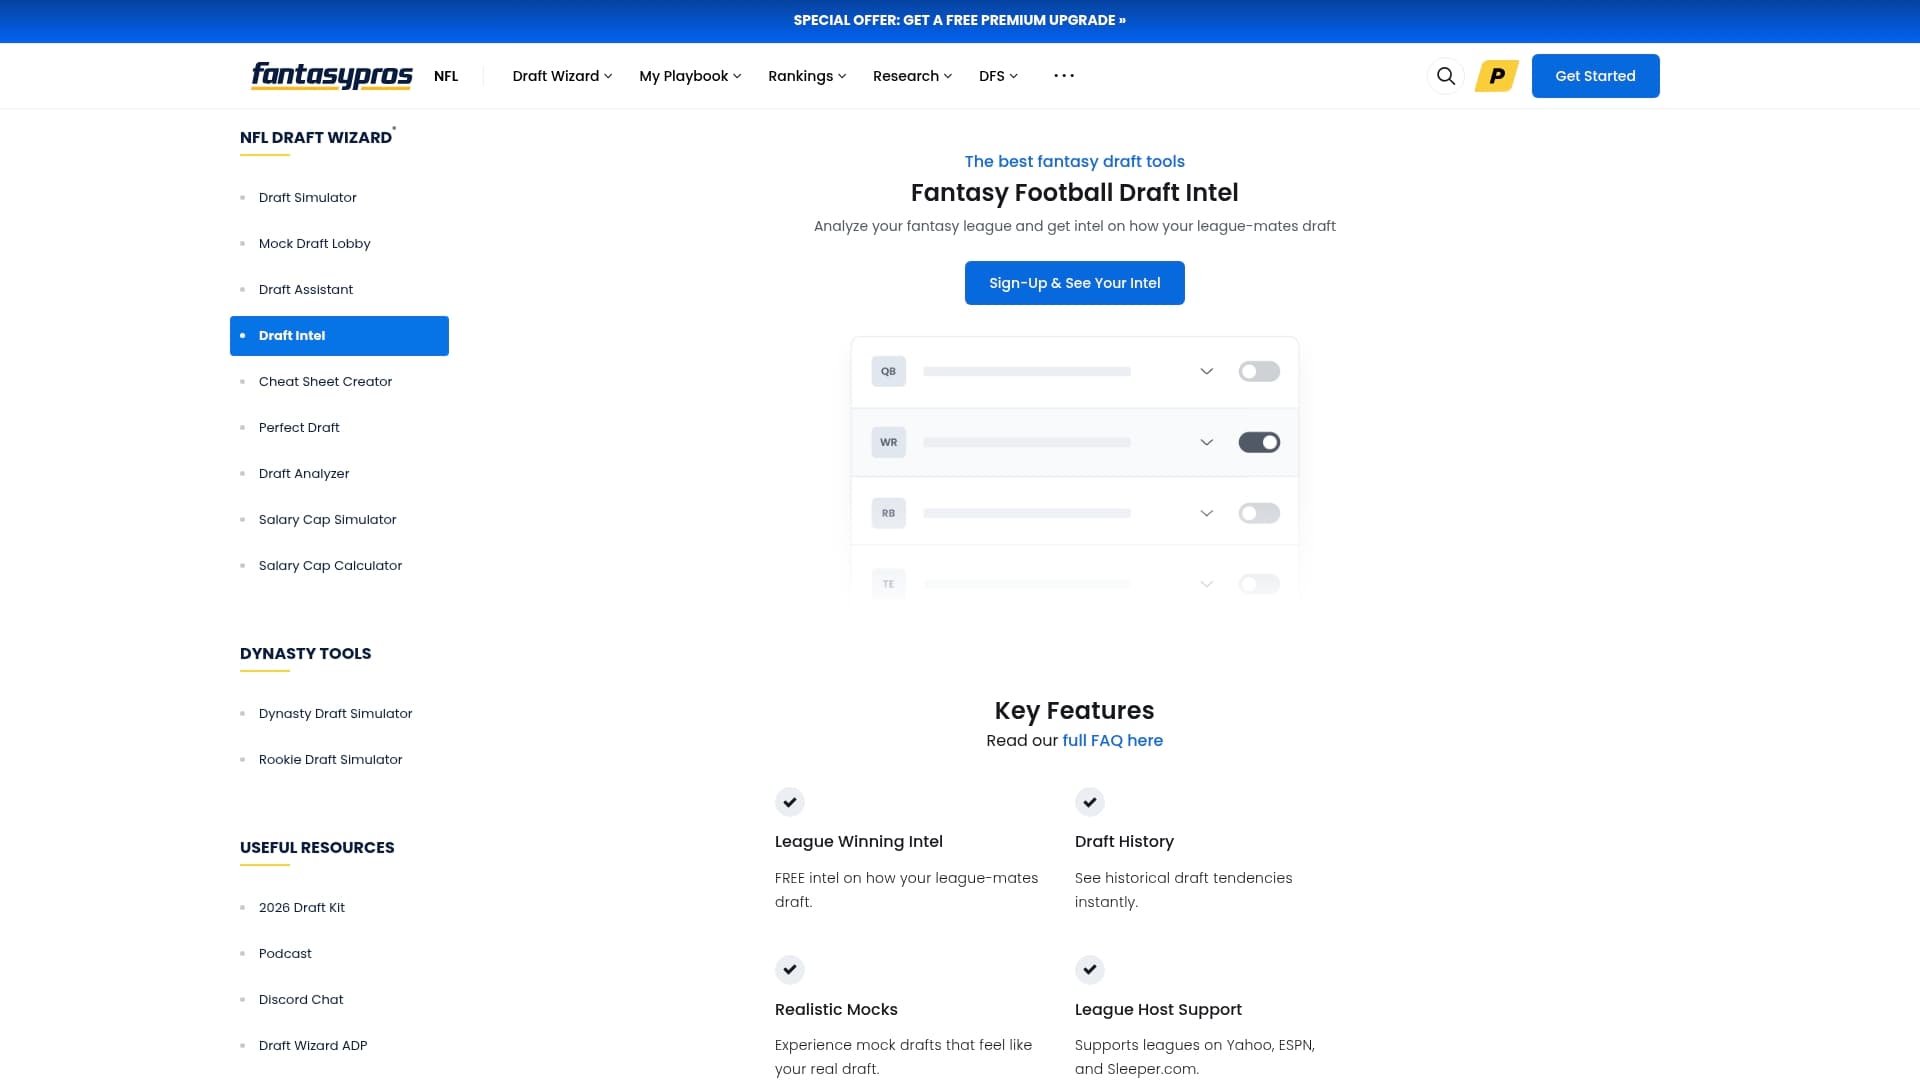Click checkmark icon above Realistic Mocks
The image size is (1920, 1080).
[x=790, y=970]
